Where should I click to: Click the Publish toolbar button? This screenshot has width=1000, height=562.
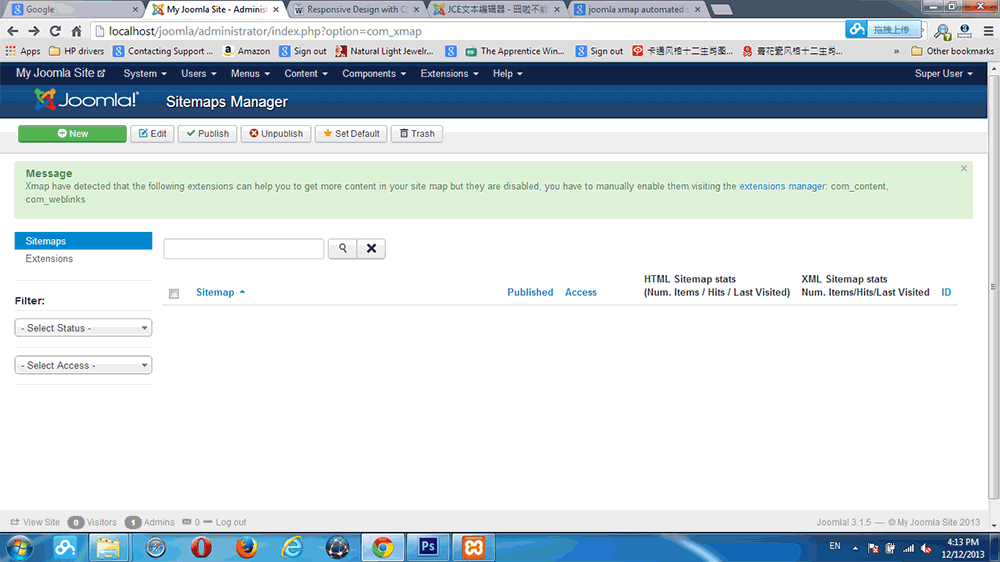207,133
